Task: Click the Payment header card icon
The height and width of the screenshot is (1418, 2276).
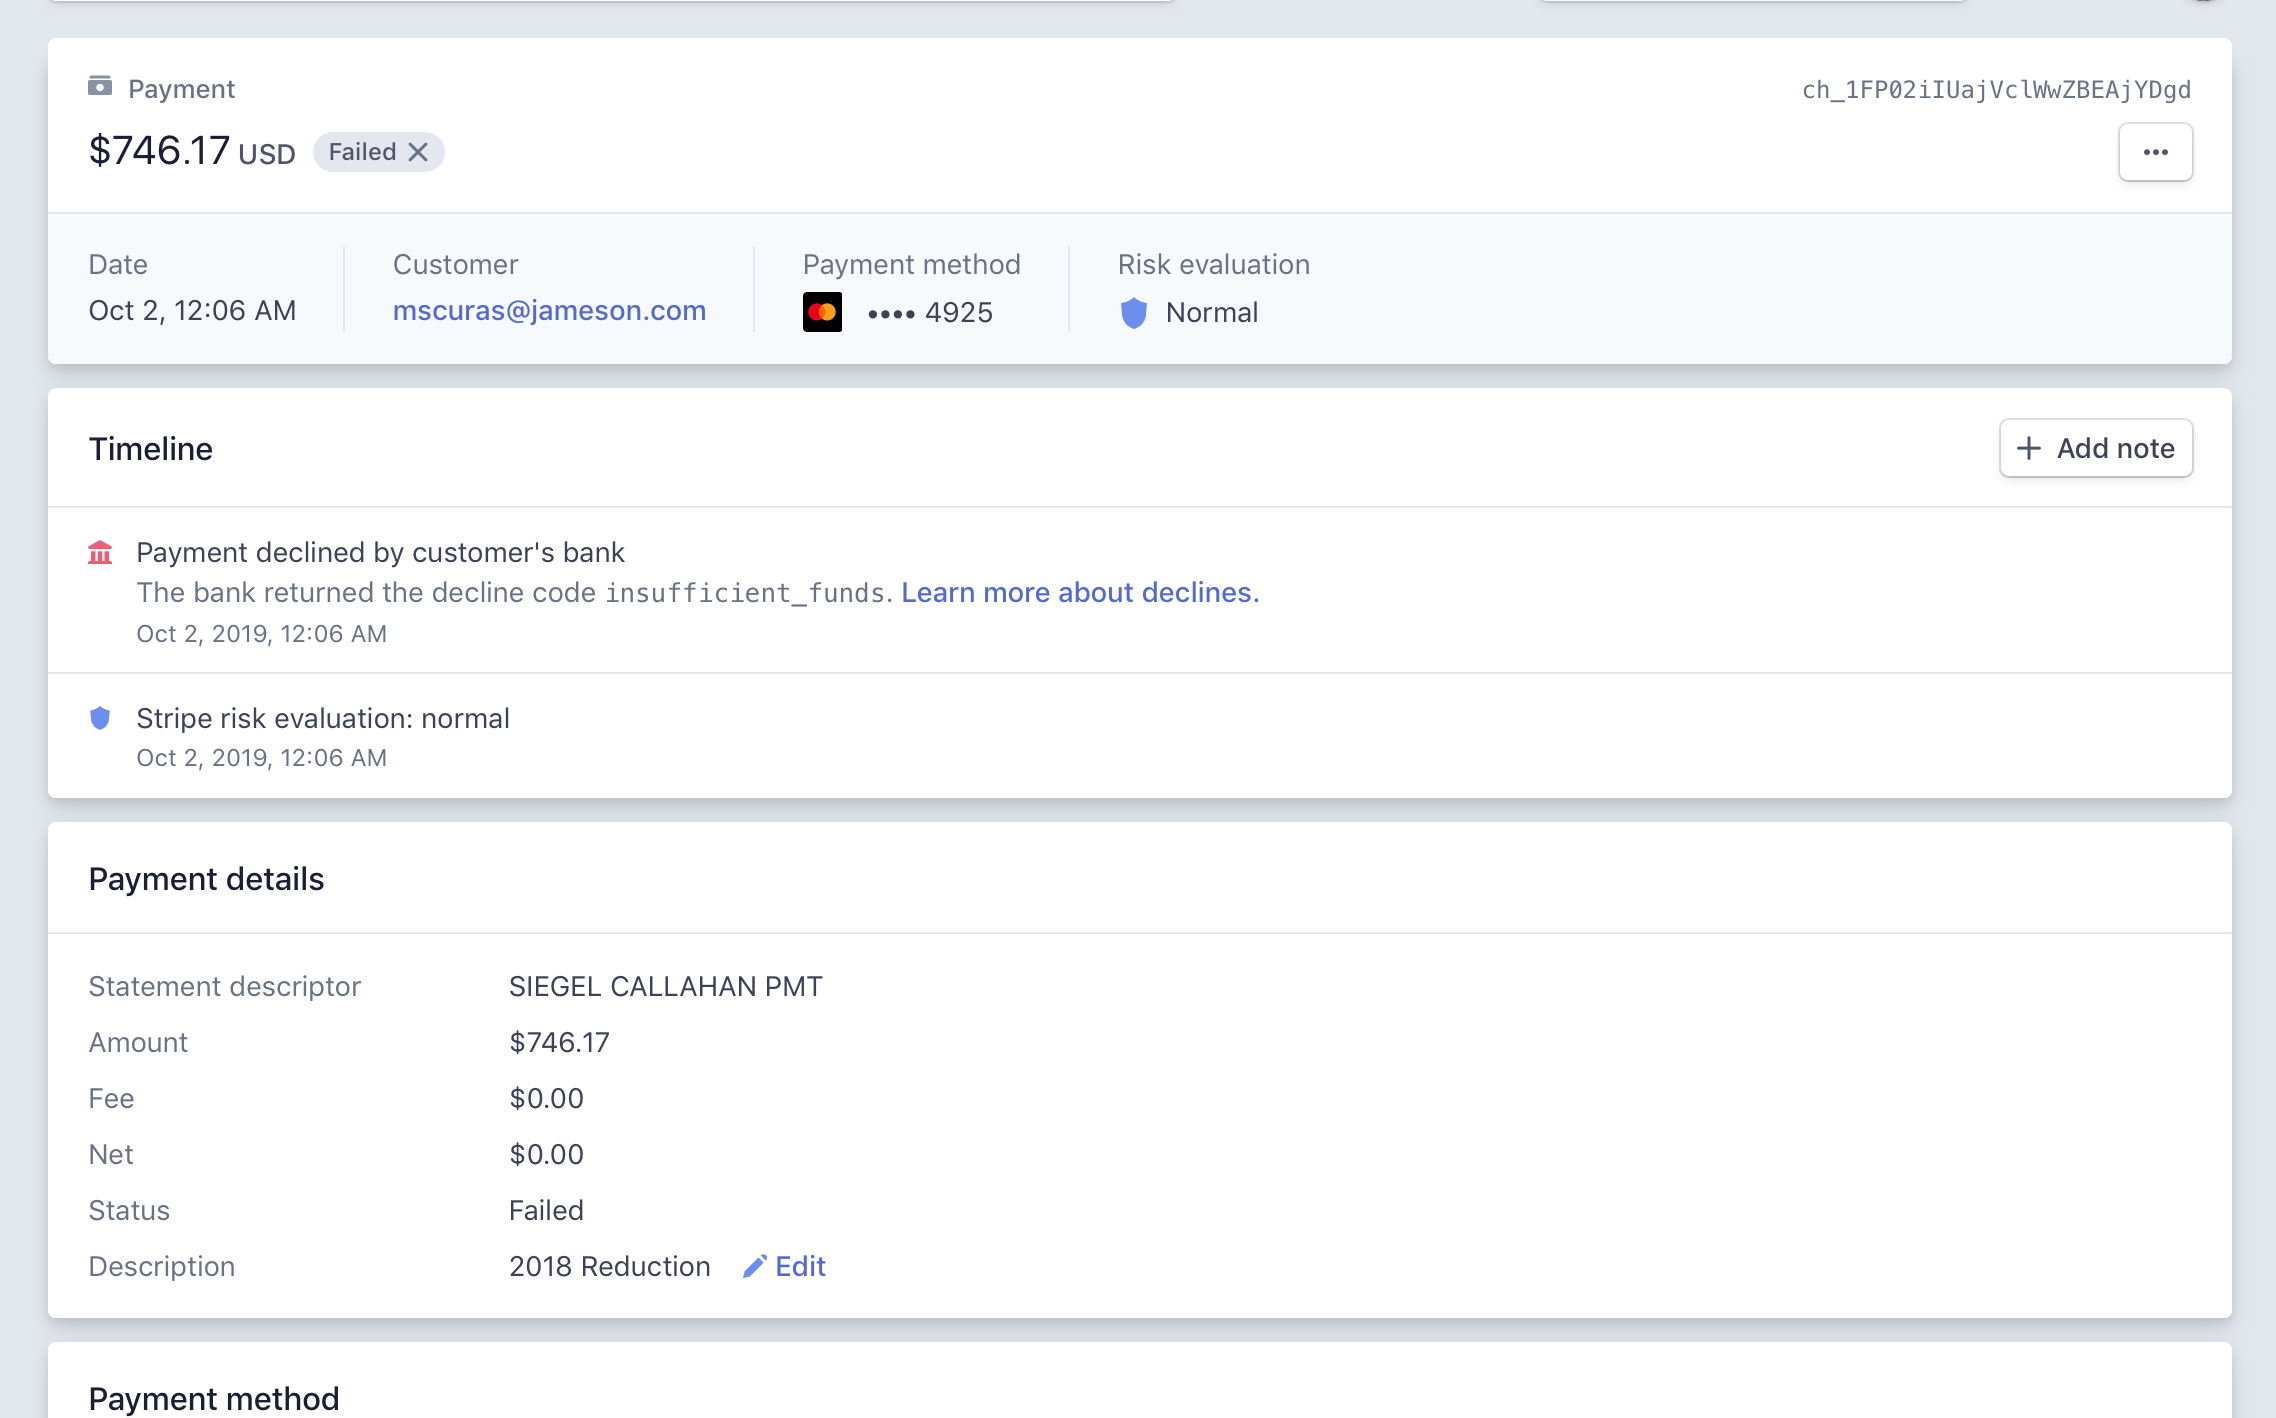Action: (100, 87)
